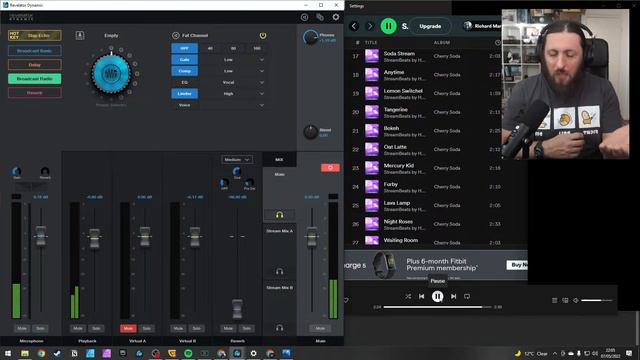
Task: Set HPF frequency to 80
Action: pos(233,48)
